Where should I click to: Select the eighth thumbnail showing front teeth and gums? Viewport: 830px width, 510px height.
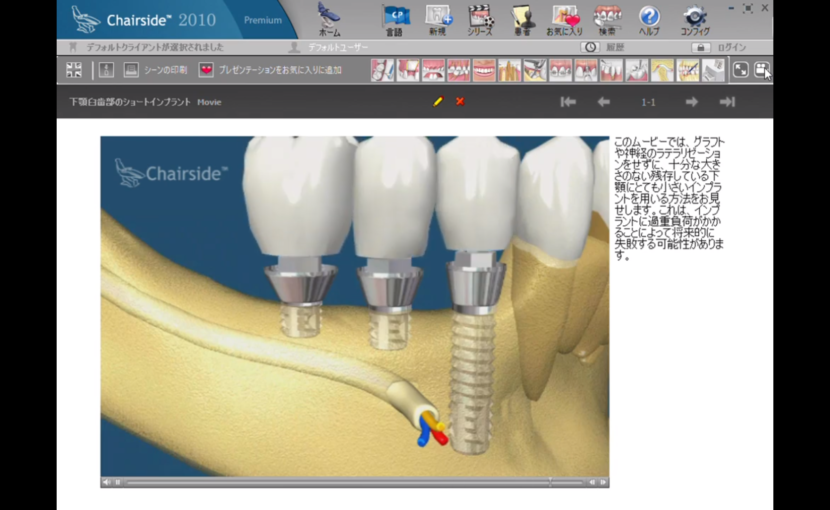(x=560, y=70)
